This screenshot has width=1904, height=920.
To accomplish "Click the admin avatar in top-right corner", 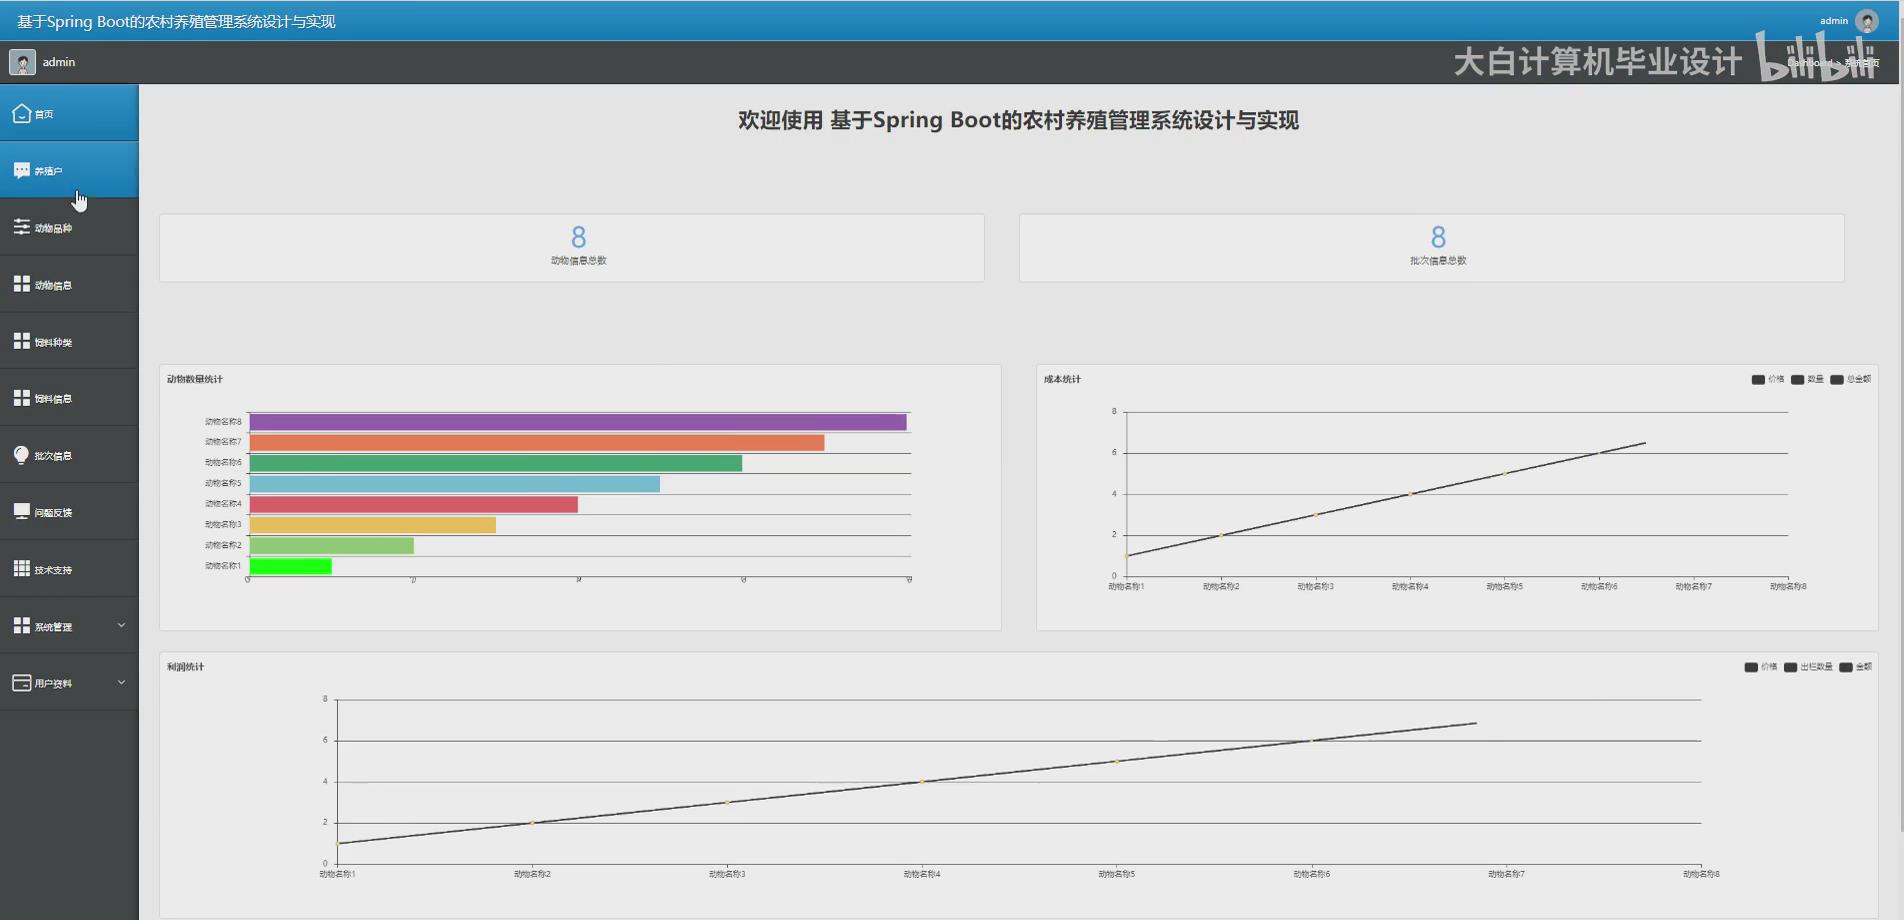I will [x=1867, y=21].
